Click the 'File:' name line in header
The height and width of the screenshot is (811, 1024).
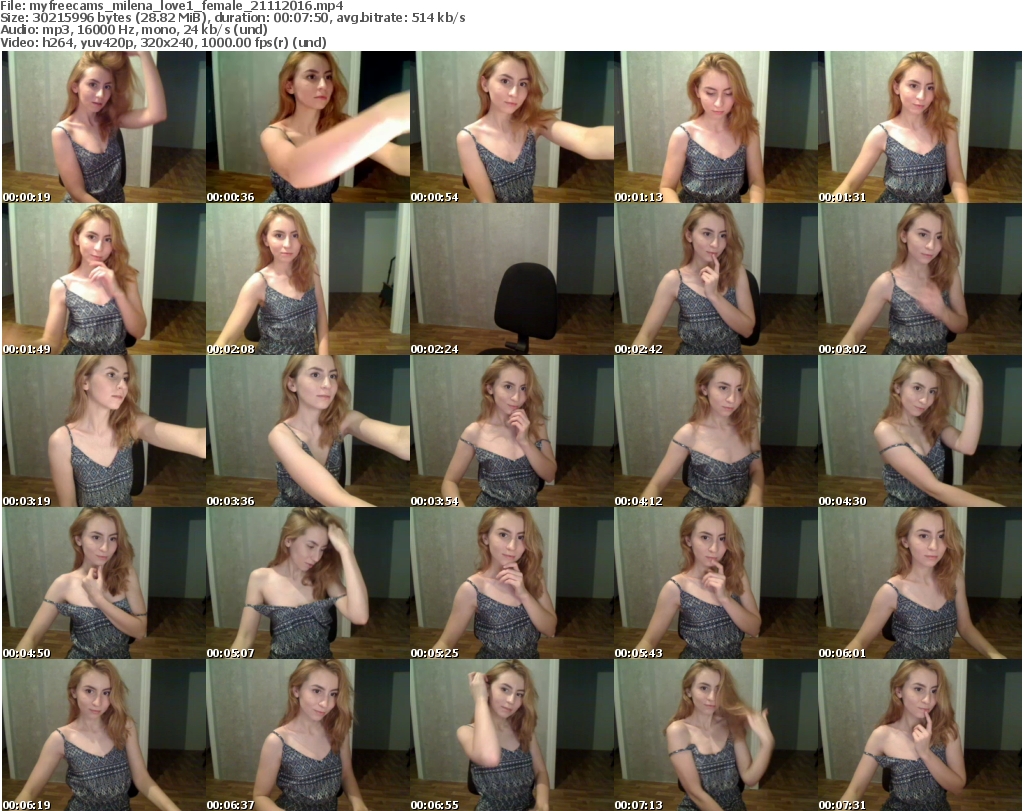172,6
